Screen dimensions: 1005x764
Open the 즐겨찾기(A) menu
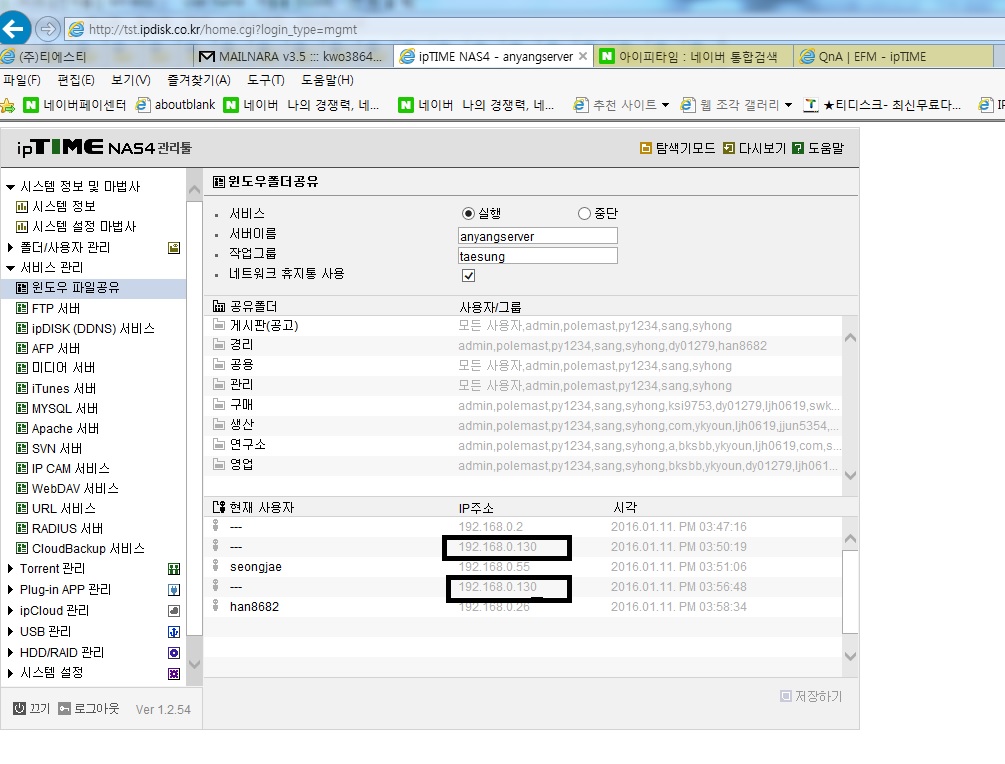(x=199, y=80)
